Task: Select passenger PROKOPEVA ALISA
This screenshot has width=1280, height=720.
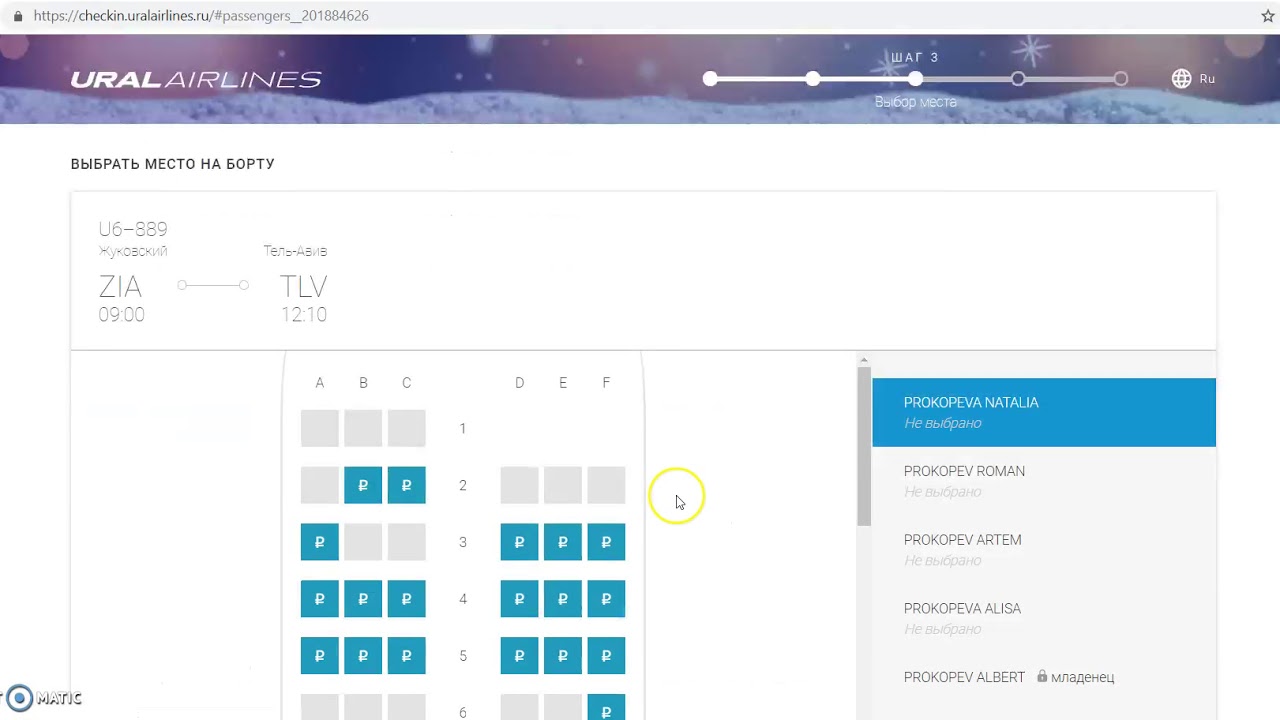Action: (x=1044, y=618)
